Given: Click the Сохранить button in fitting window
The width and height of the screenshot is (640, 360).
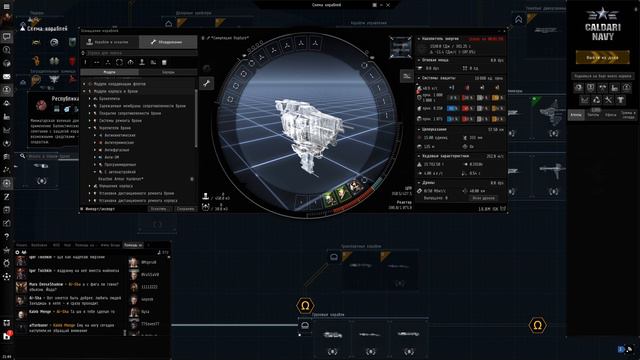Looking at the screenshot, I should 185,209.
